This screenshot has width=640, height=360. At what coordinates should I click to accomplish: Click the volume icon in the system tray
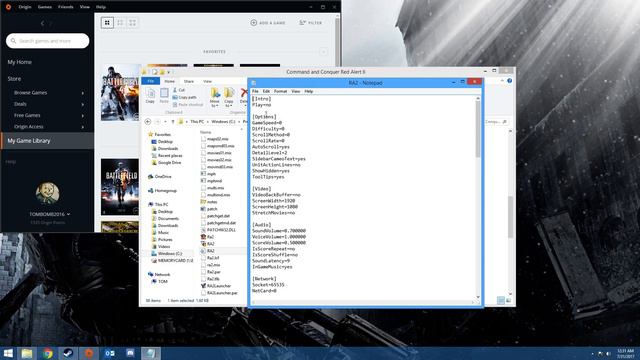(608, 353)
